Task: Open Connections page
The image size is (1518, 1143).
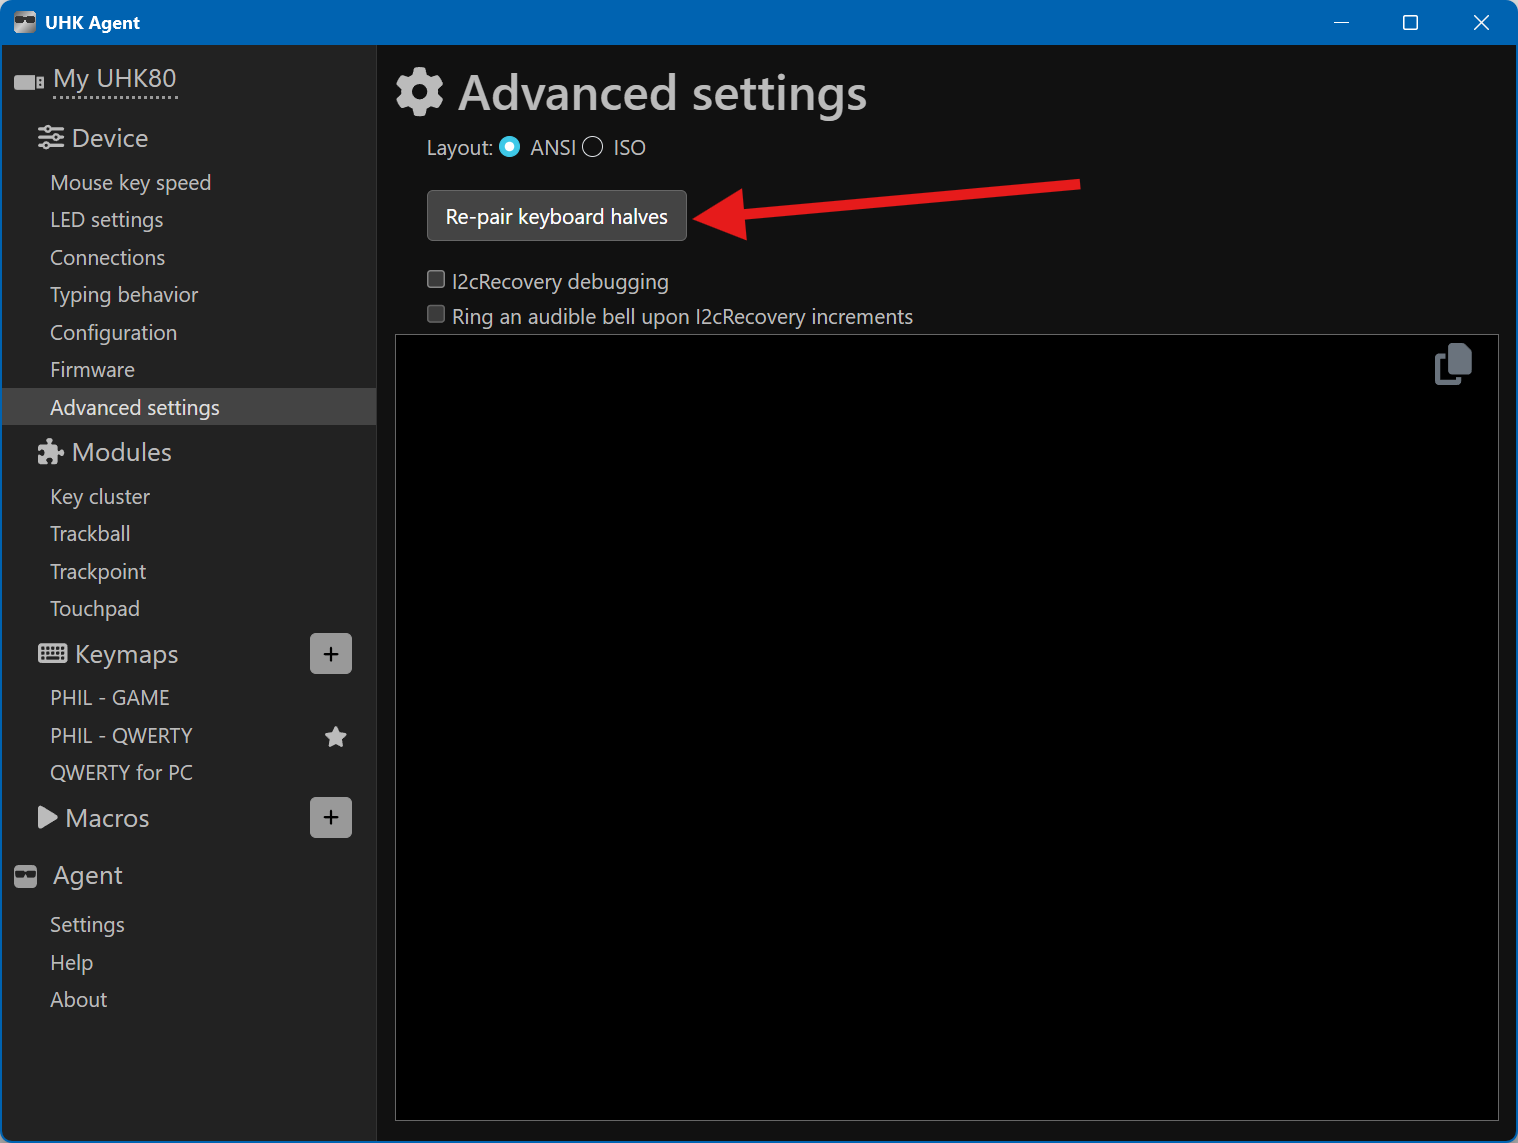Action: (108, 258)
